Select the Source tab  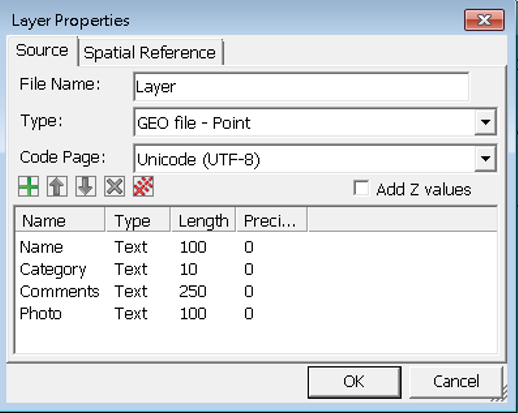(x=42, y=51)
